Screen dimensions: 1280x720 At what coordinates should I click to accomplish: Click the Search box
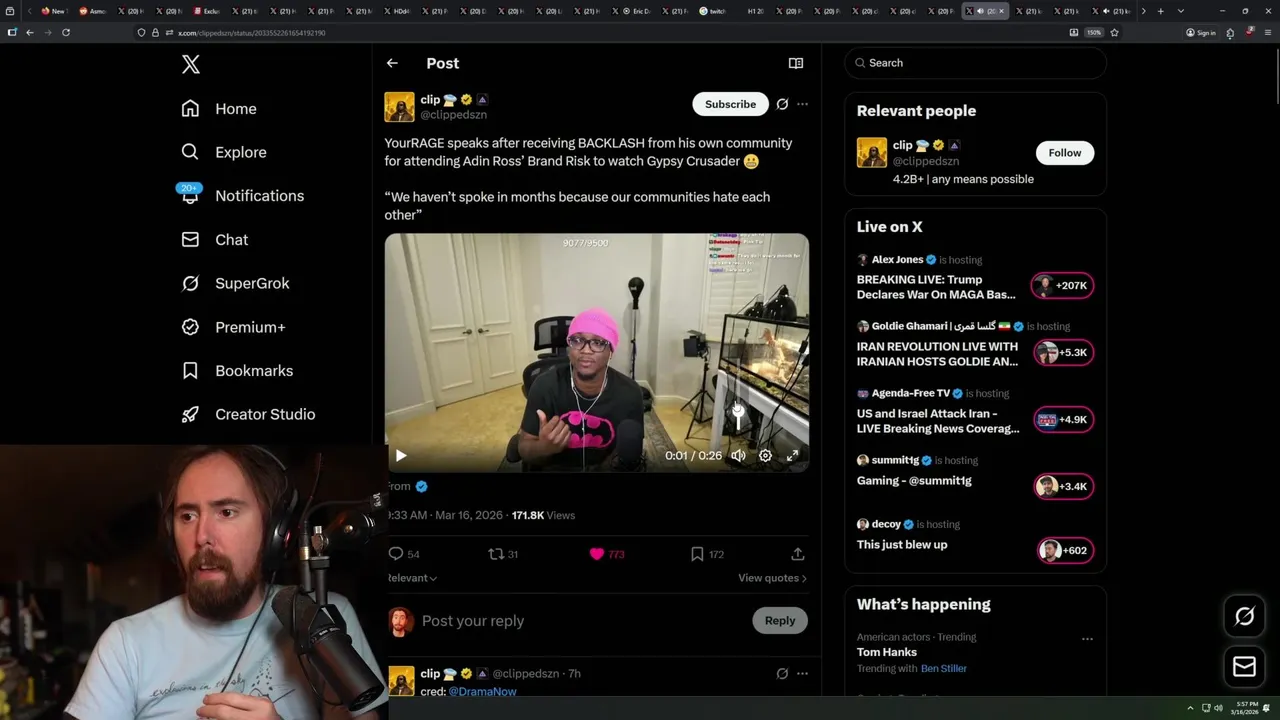point(976,63)
